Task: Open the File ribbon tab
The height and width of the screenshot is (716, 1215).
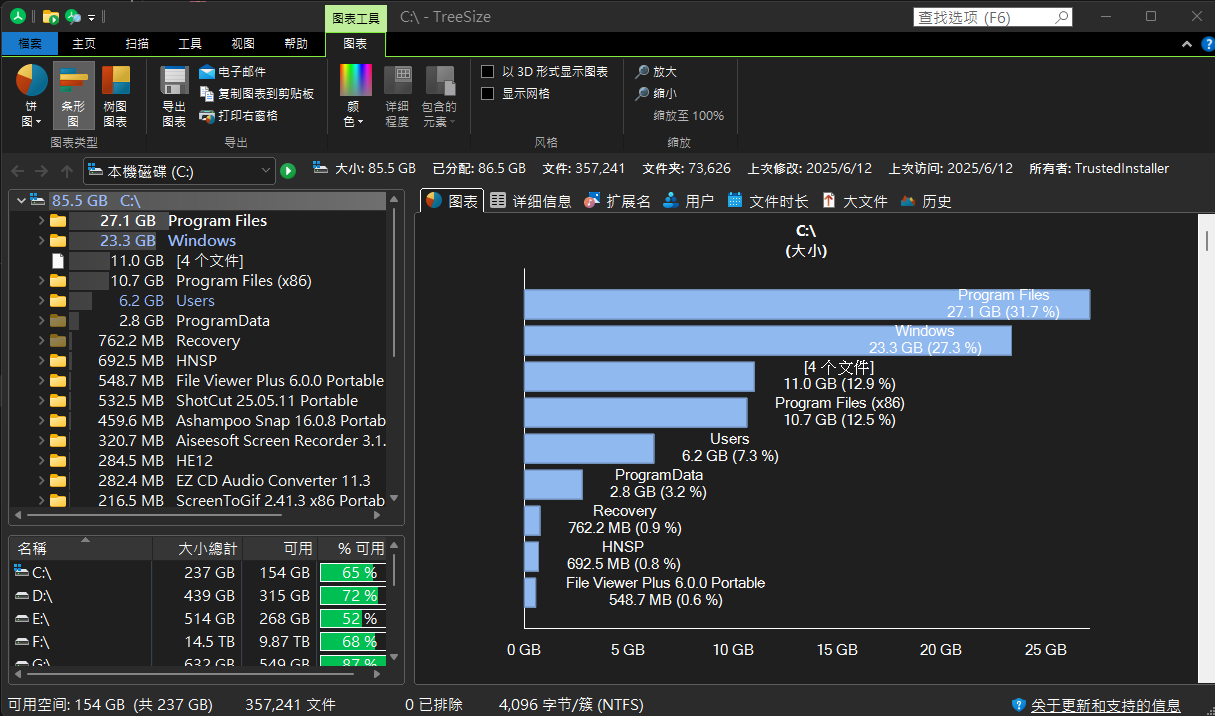Action: pos(30,43)
